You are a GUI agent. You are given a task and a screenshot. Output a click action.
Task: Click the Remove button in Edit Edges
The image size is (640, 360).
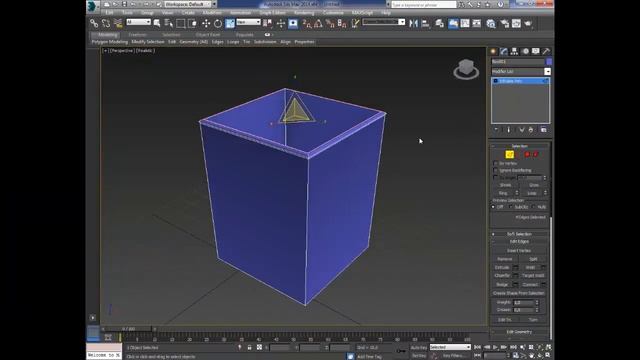(505, 259)
